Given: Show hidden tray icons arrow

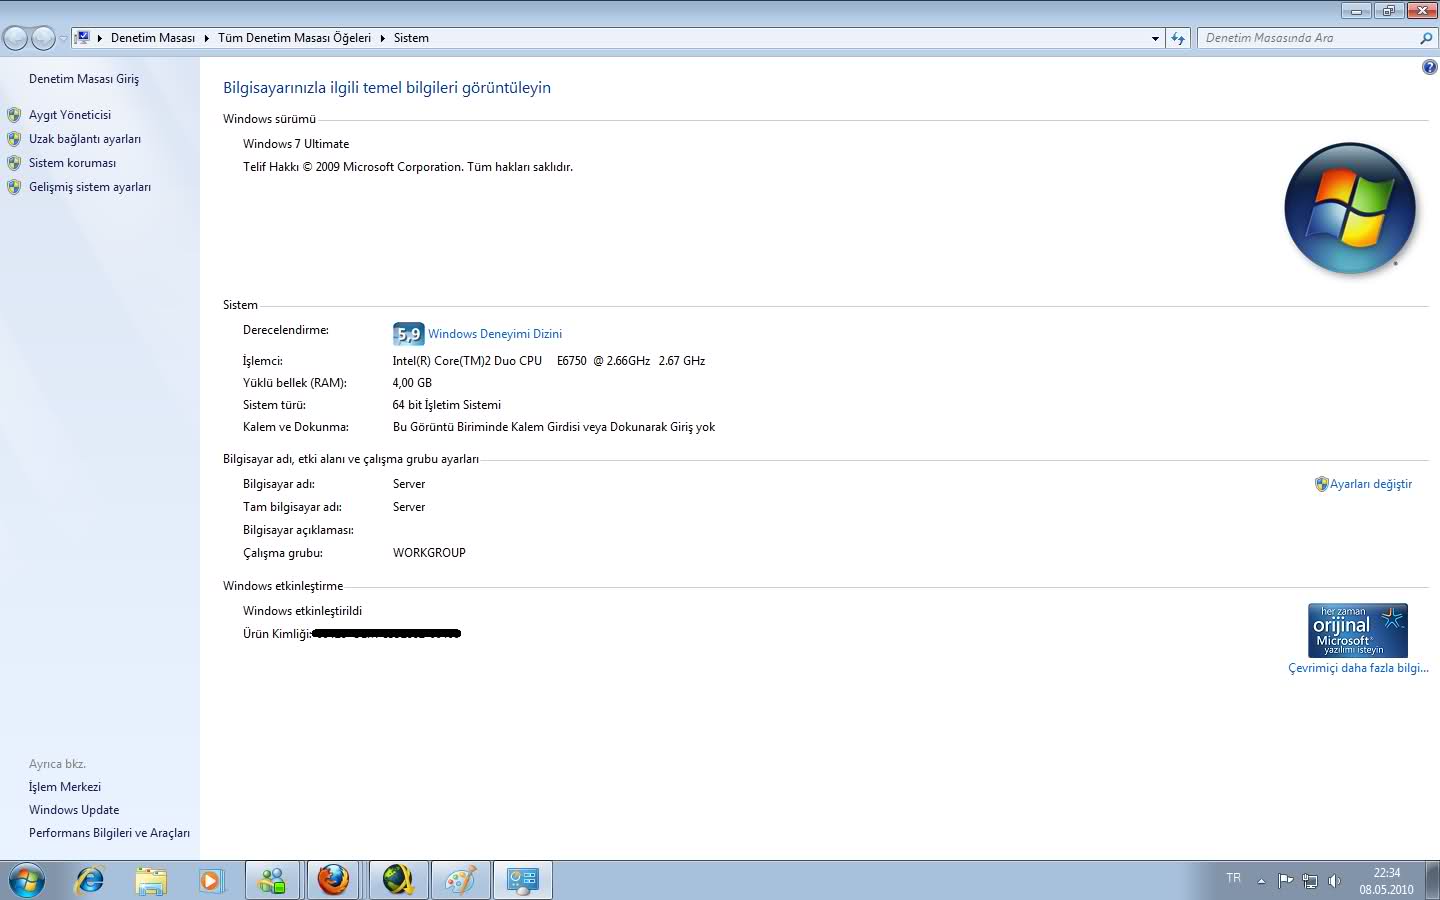Looking at the screenshot, I should [x=1261, y=881].
